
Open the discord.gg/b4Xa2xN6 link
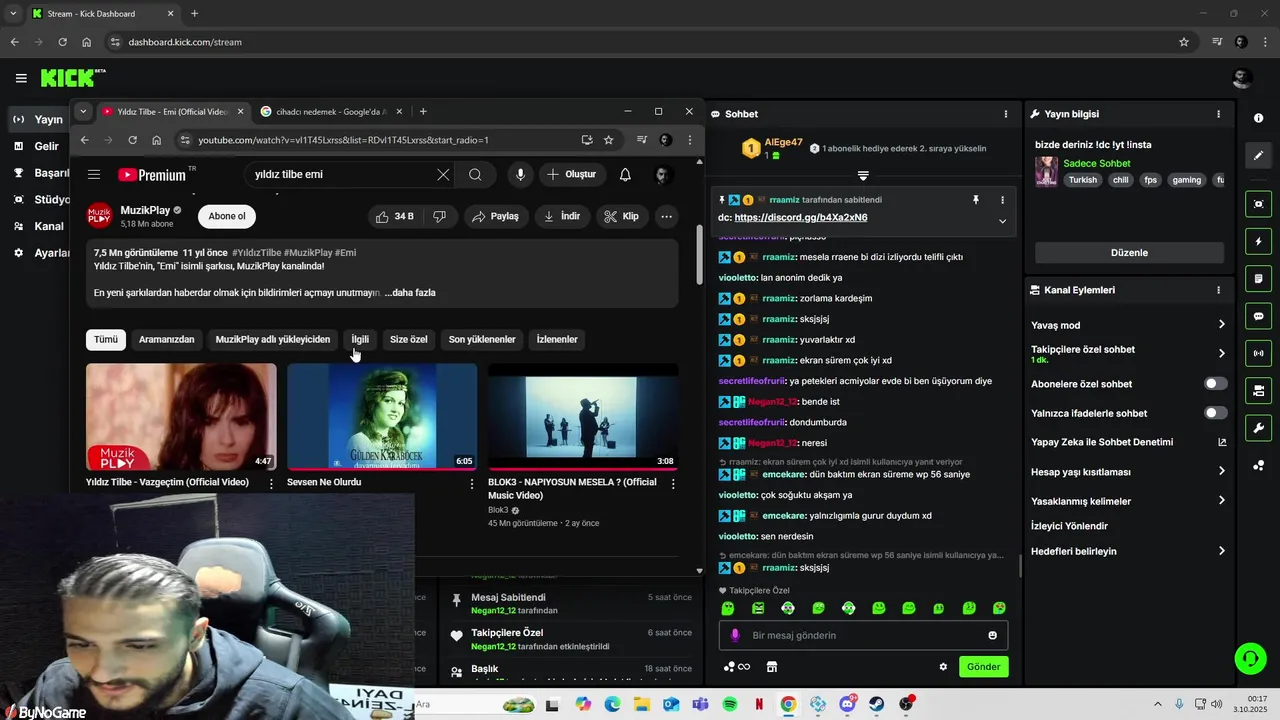point(801,217)
